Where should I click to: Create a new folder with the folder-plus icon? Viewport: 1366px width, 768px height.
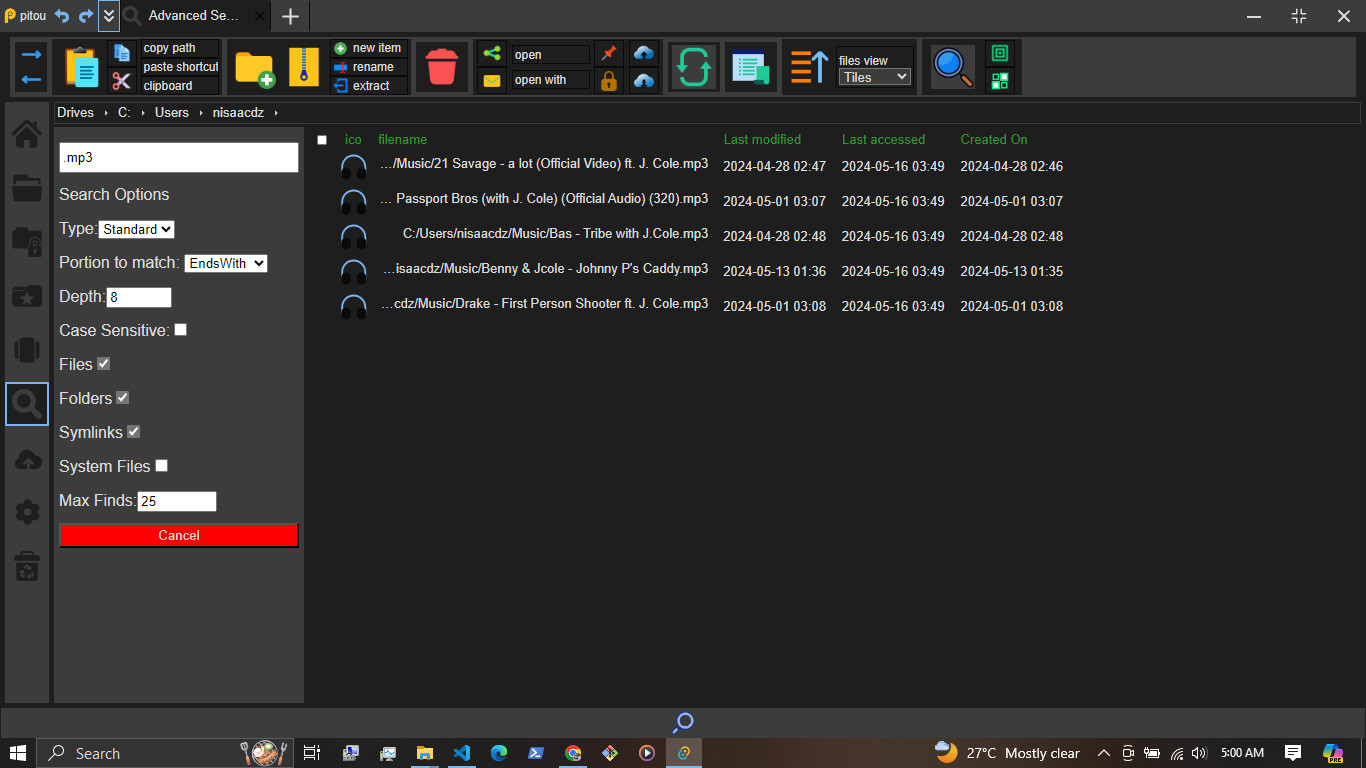tap(255, 67)
